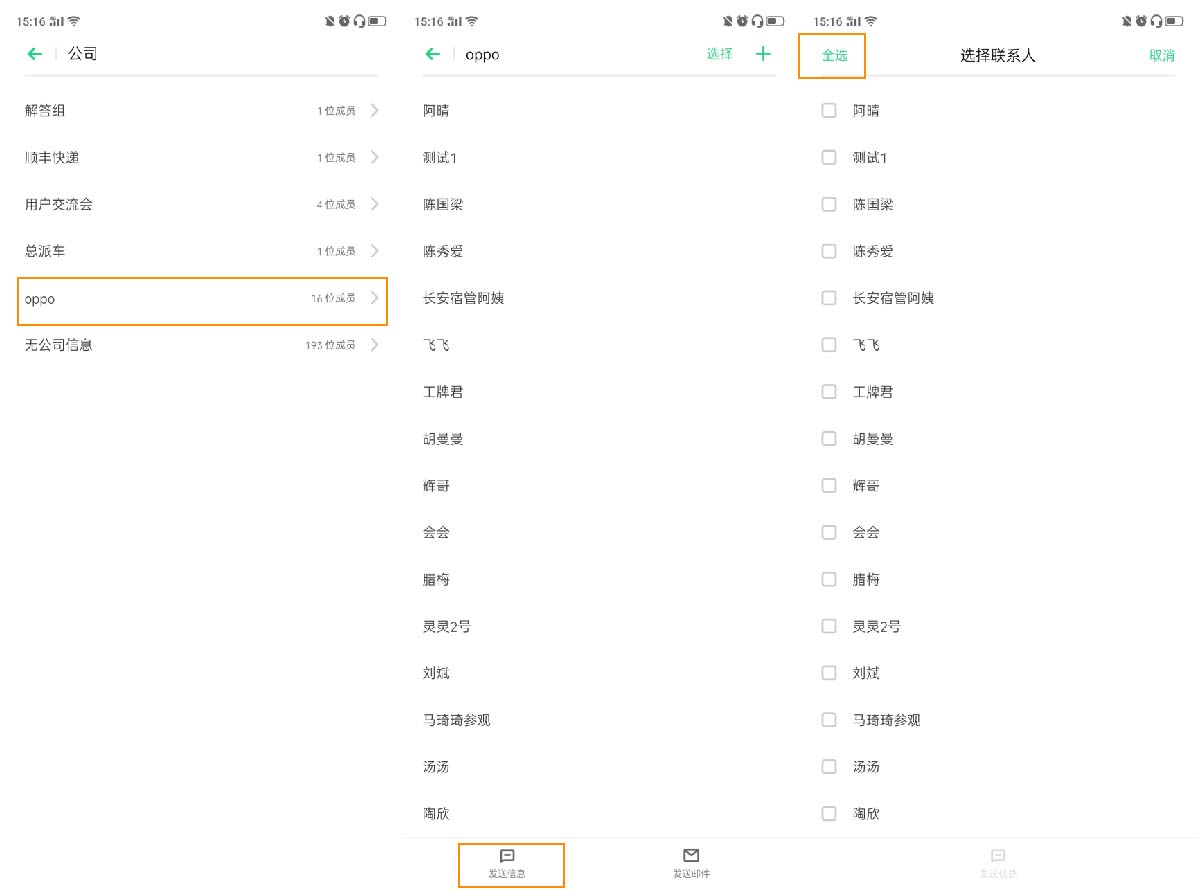The height and width of the screenshot is (890, 1200).
Task: Open the 顺丰快递 group entry
Action: click(x=200, y=157)
